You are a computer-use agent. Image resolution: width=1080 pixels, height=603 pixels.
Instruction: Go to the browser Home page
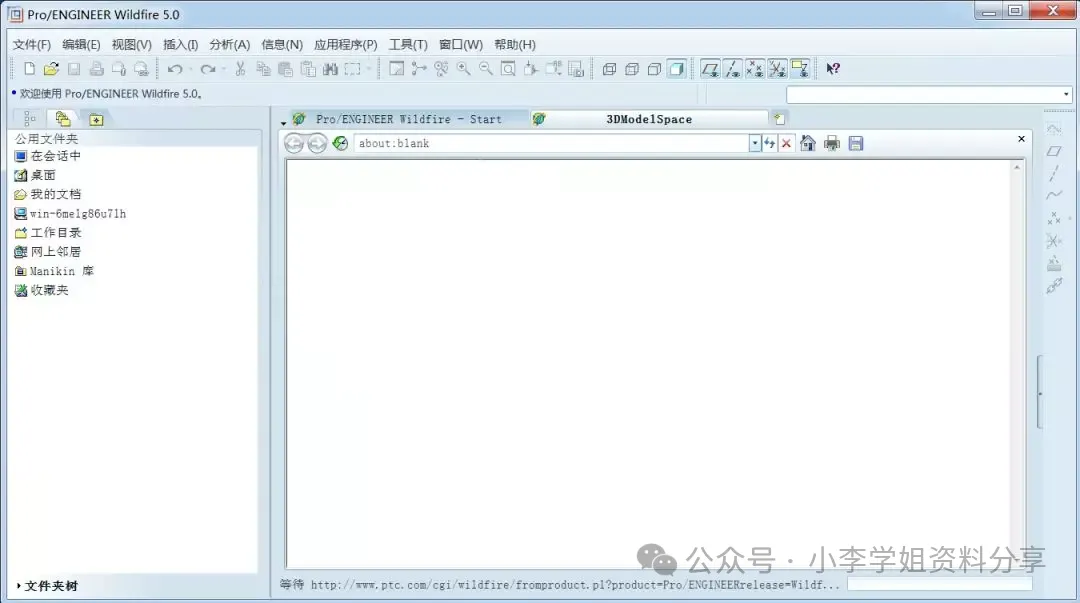coord(808,143)
